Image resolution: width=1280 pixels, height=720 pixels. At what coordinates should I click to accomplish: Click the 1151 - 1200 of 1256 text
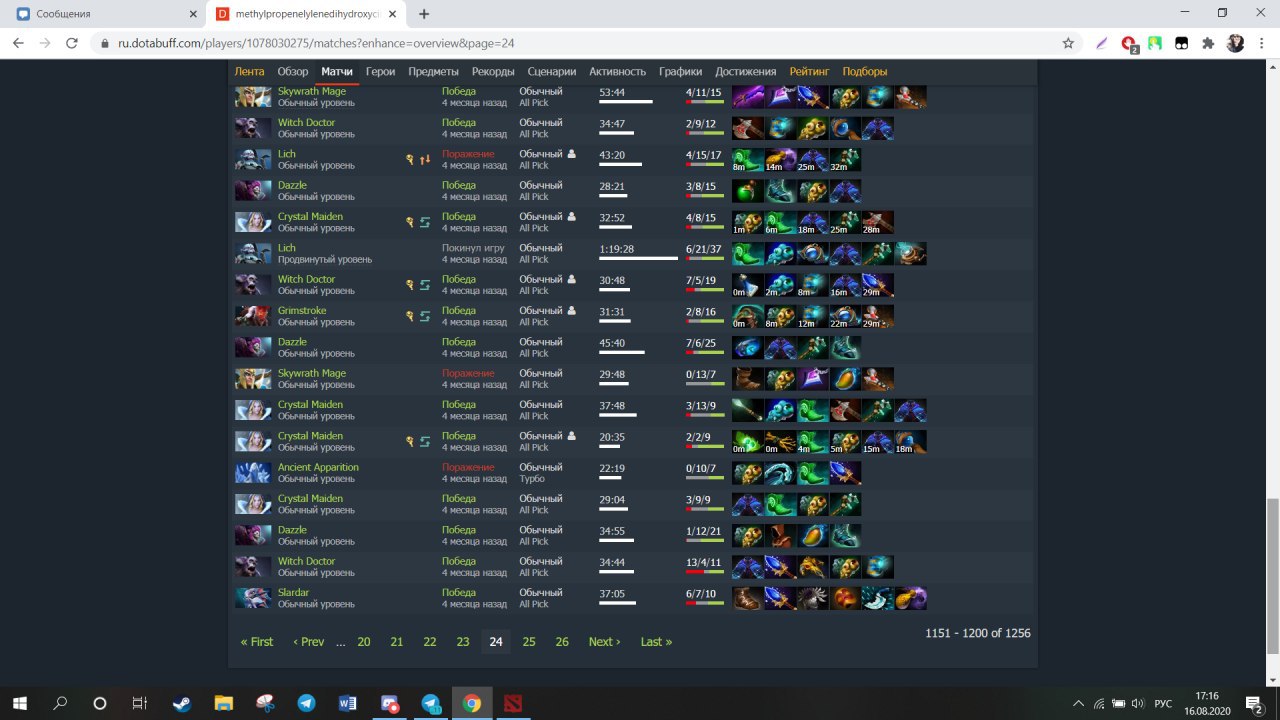click(978, 633)
